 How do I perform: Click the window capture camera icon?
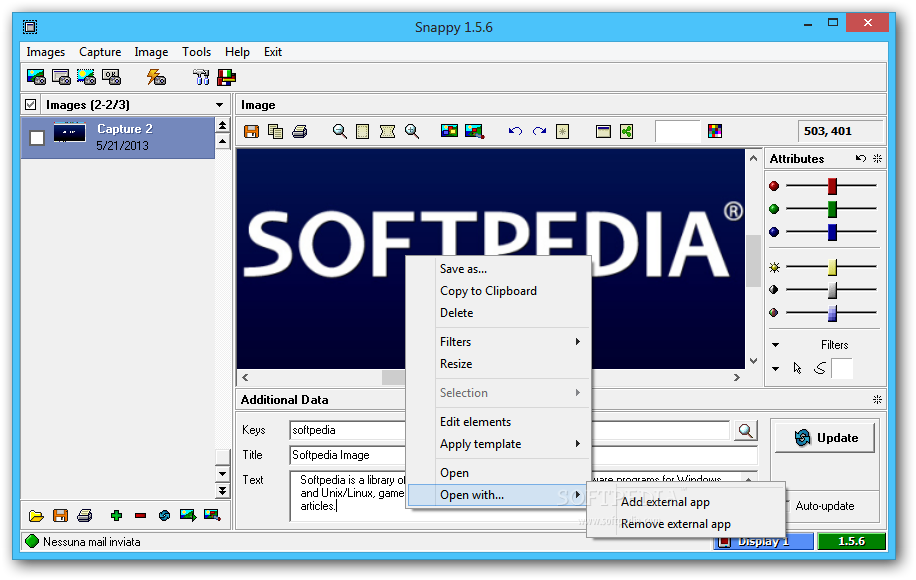(x=61, y=77)
